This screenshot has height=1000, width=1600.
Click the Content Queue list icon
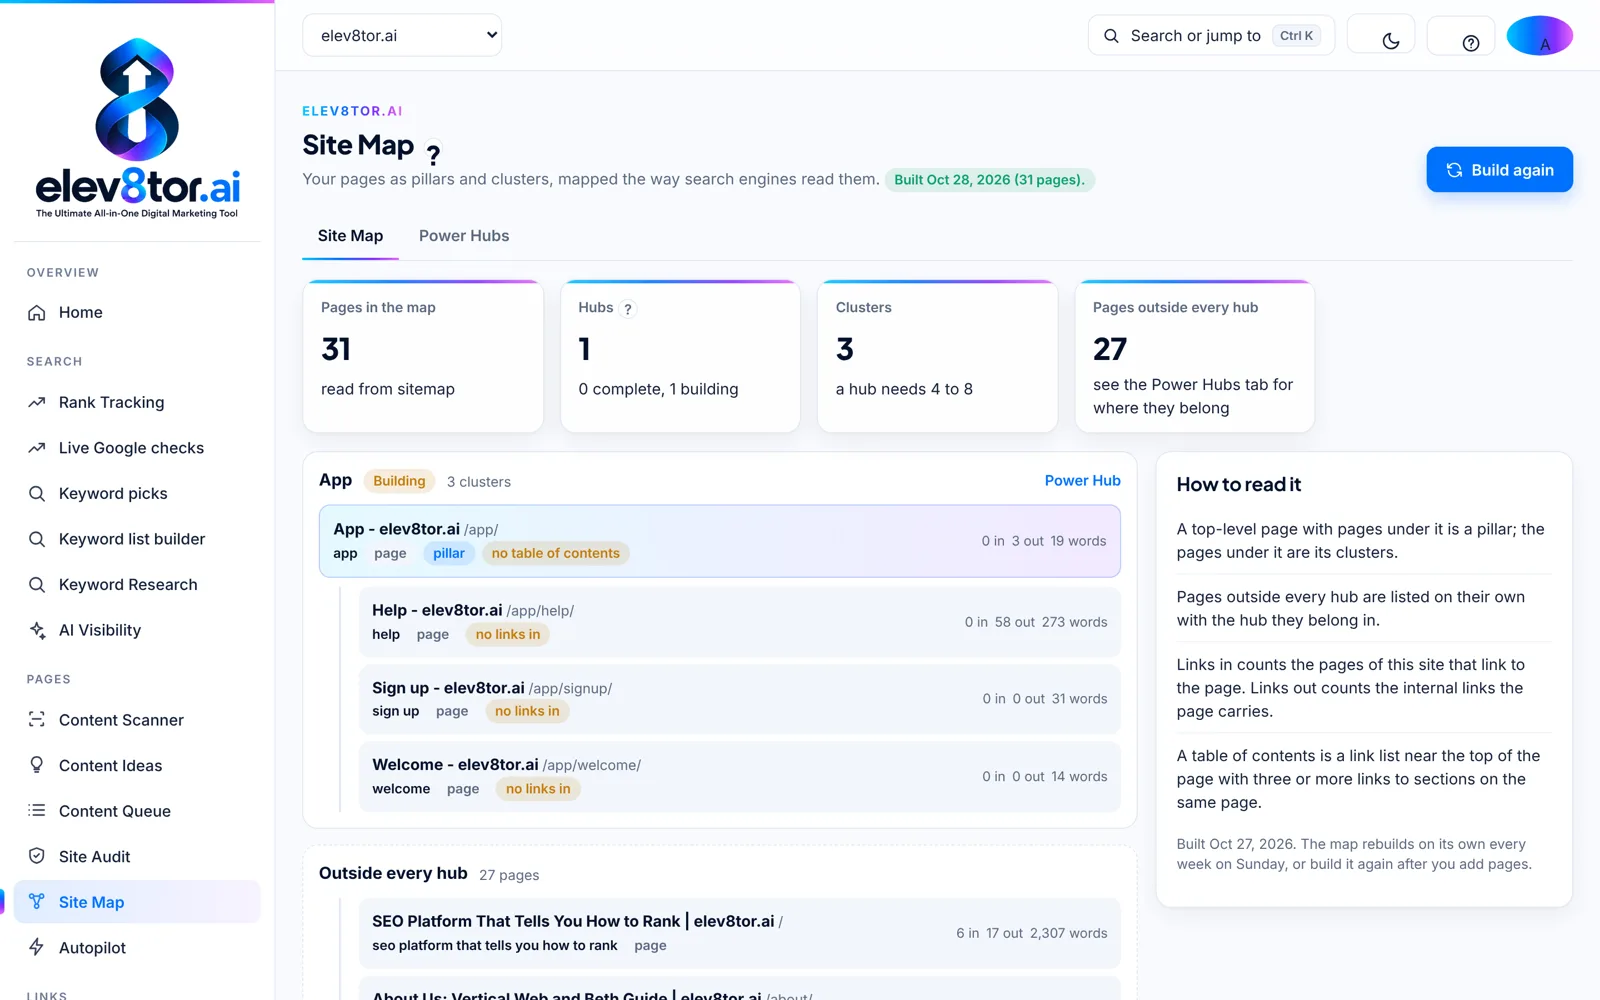click(x=37, y=811)
